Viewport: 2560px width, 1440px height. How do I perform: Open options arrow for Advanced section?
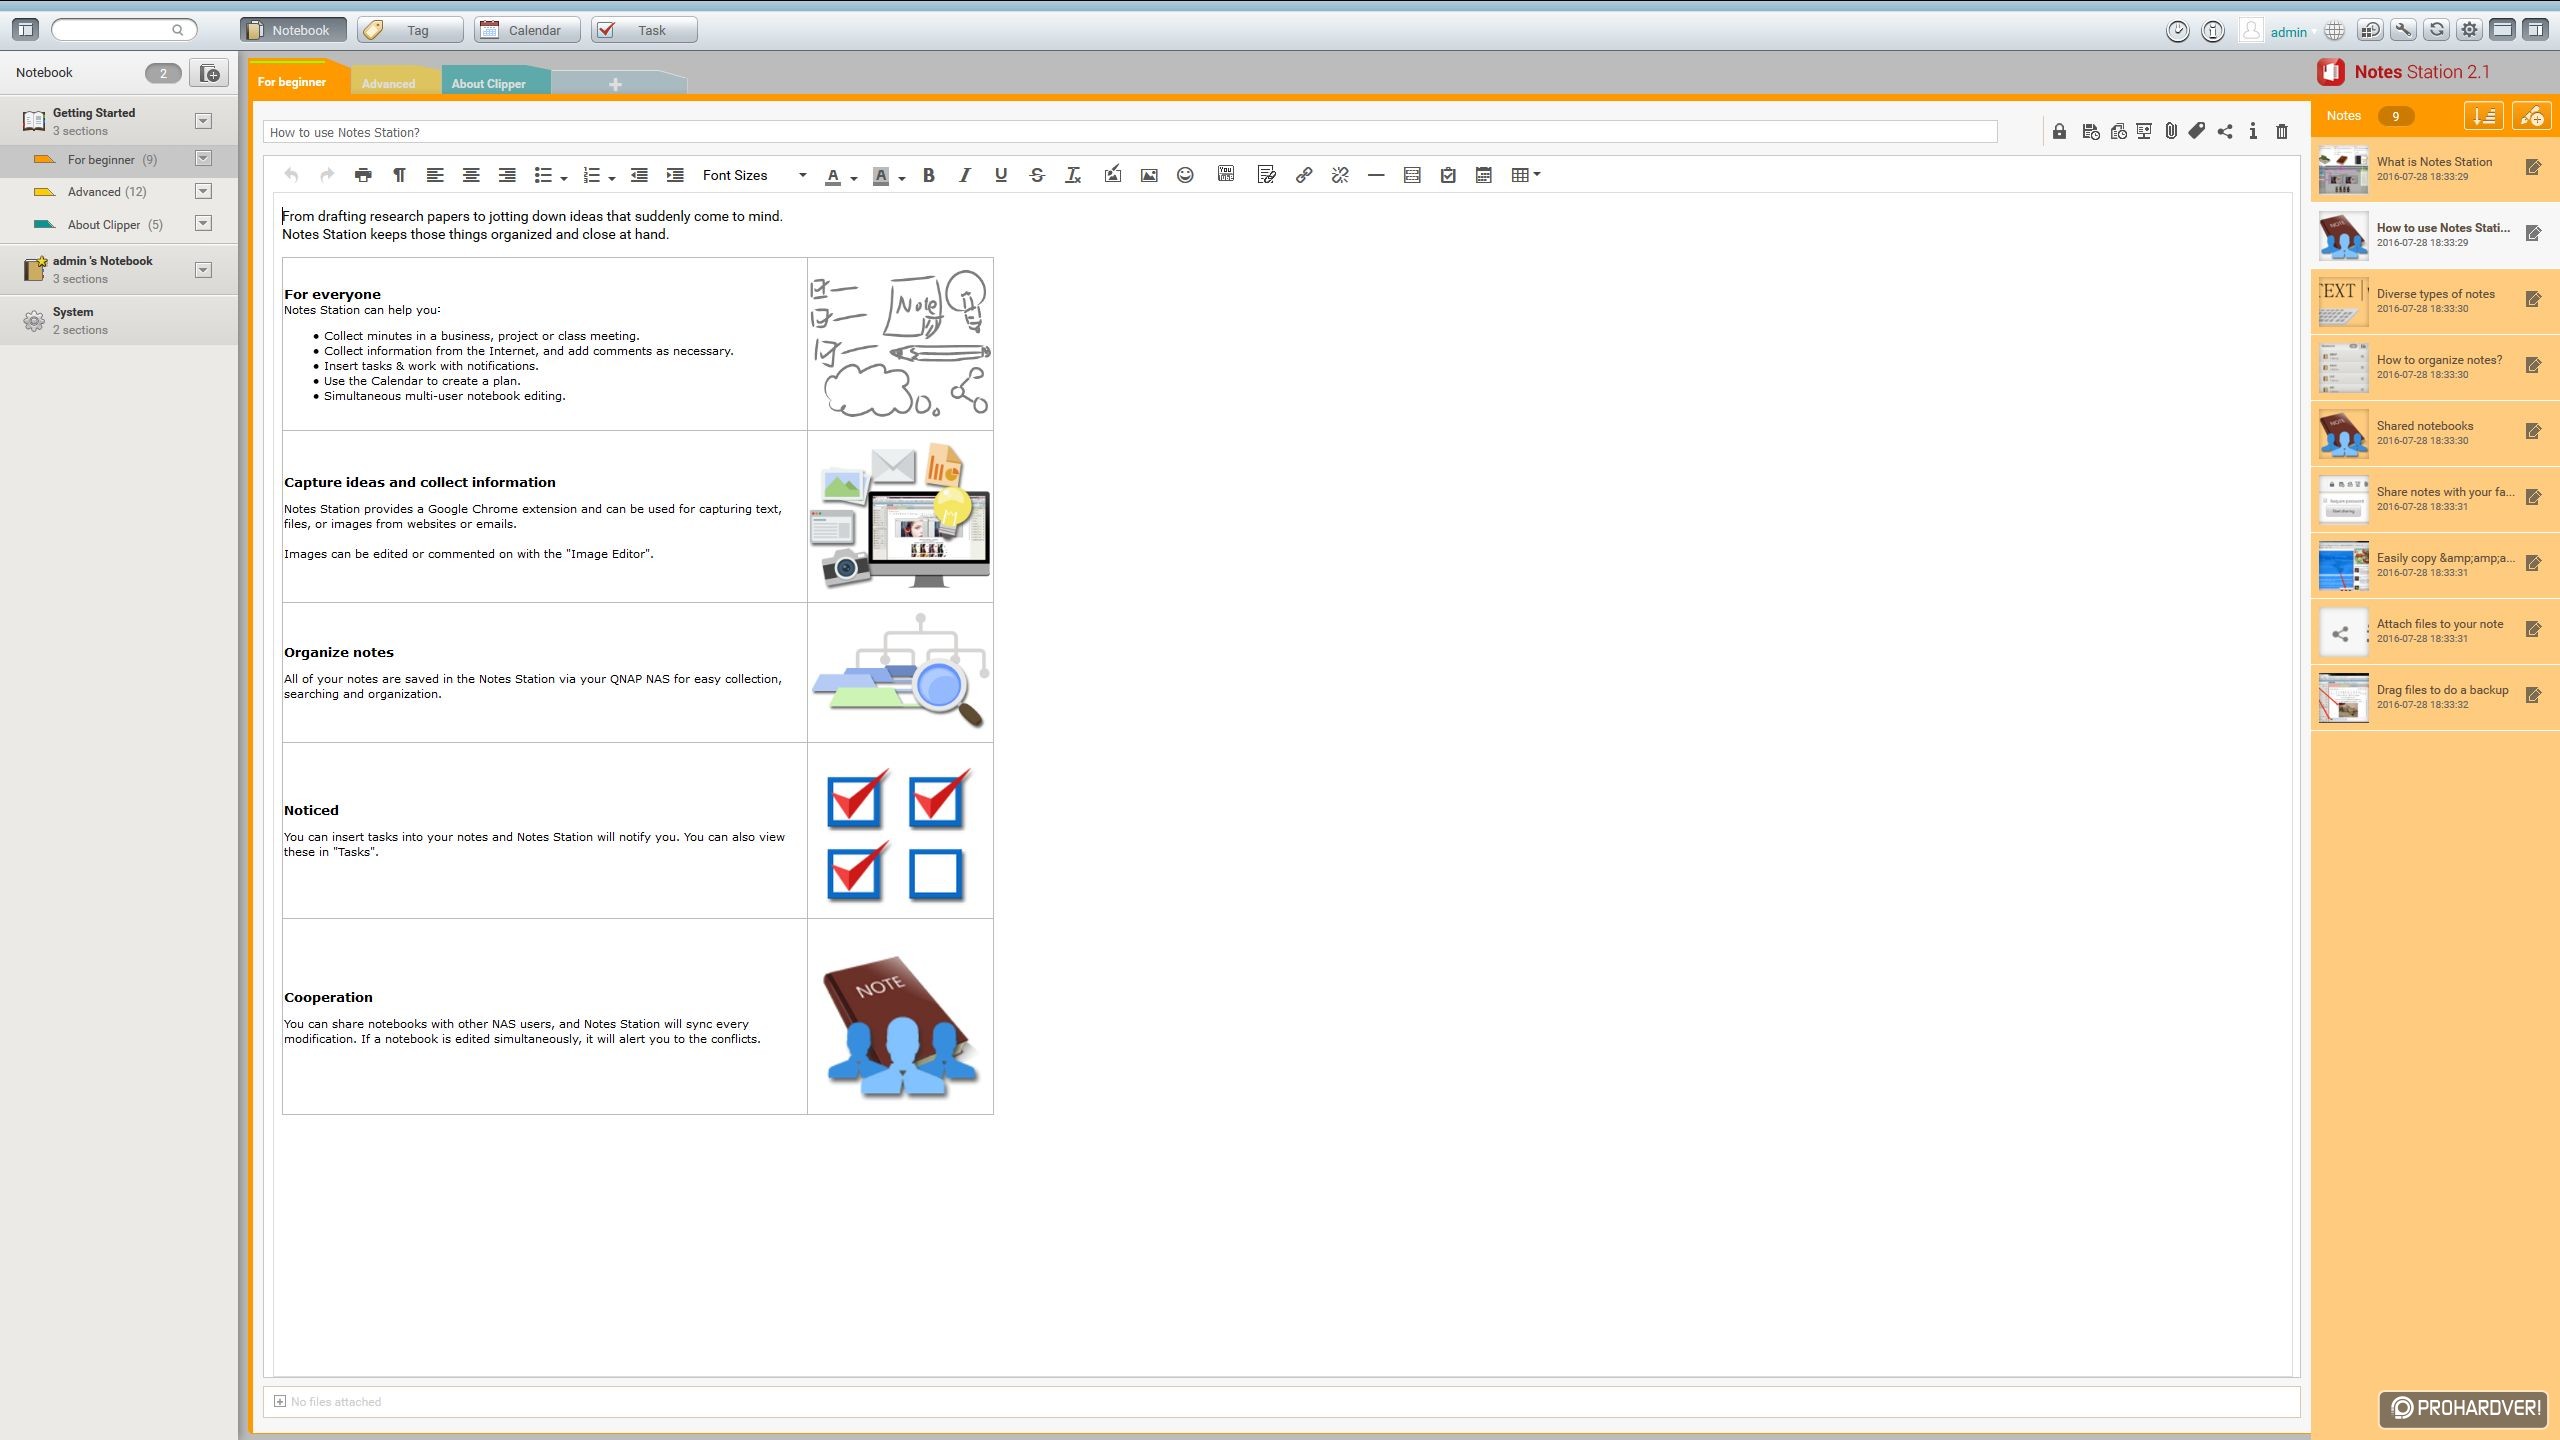pyautogui.click(x=203, y=191)
